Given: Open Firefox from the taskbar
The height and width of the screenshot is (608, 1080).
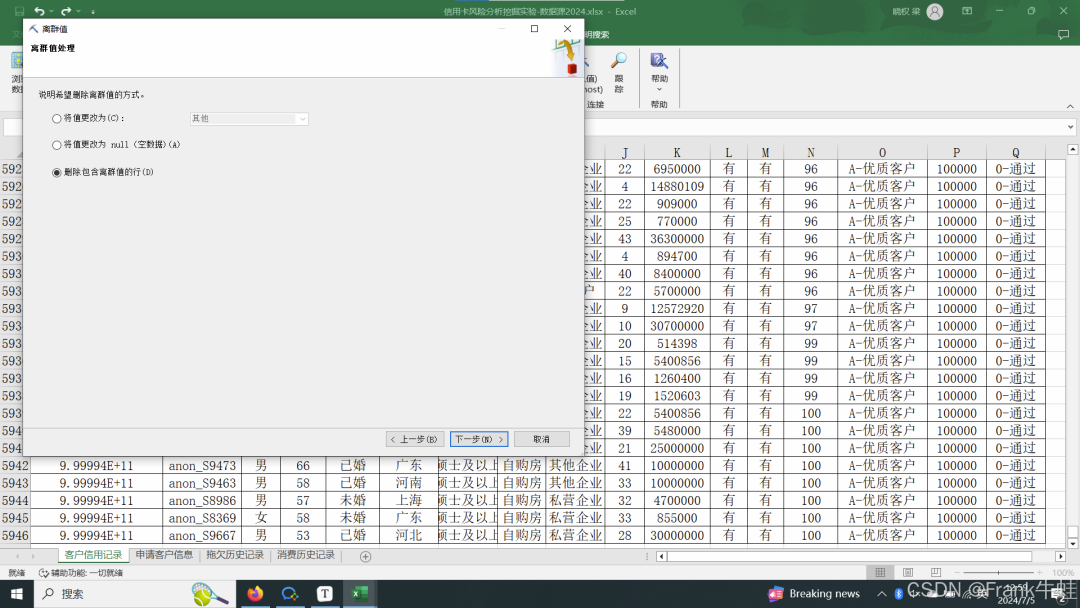Looking at the screenshot, I should [255, 593].
